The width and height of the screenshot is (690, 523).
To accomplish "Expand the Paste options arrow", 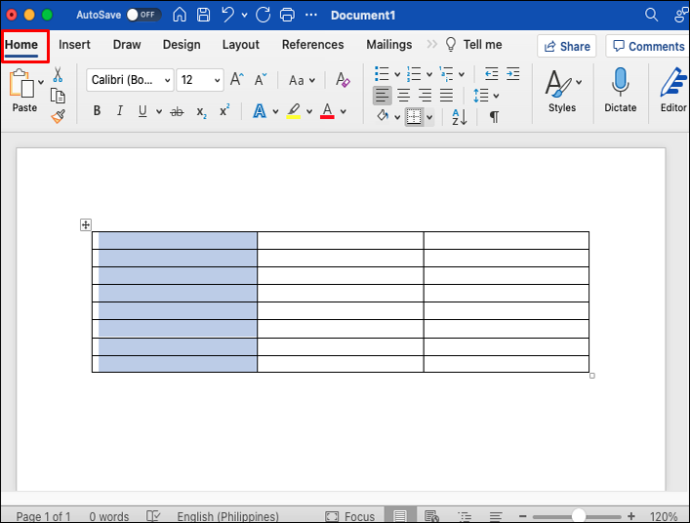I will pos(41,82).
